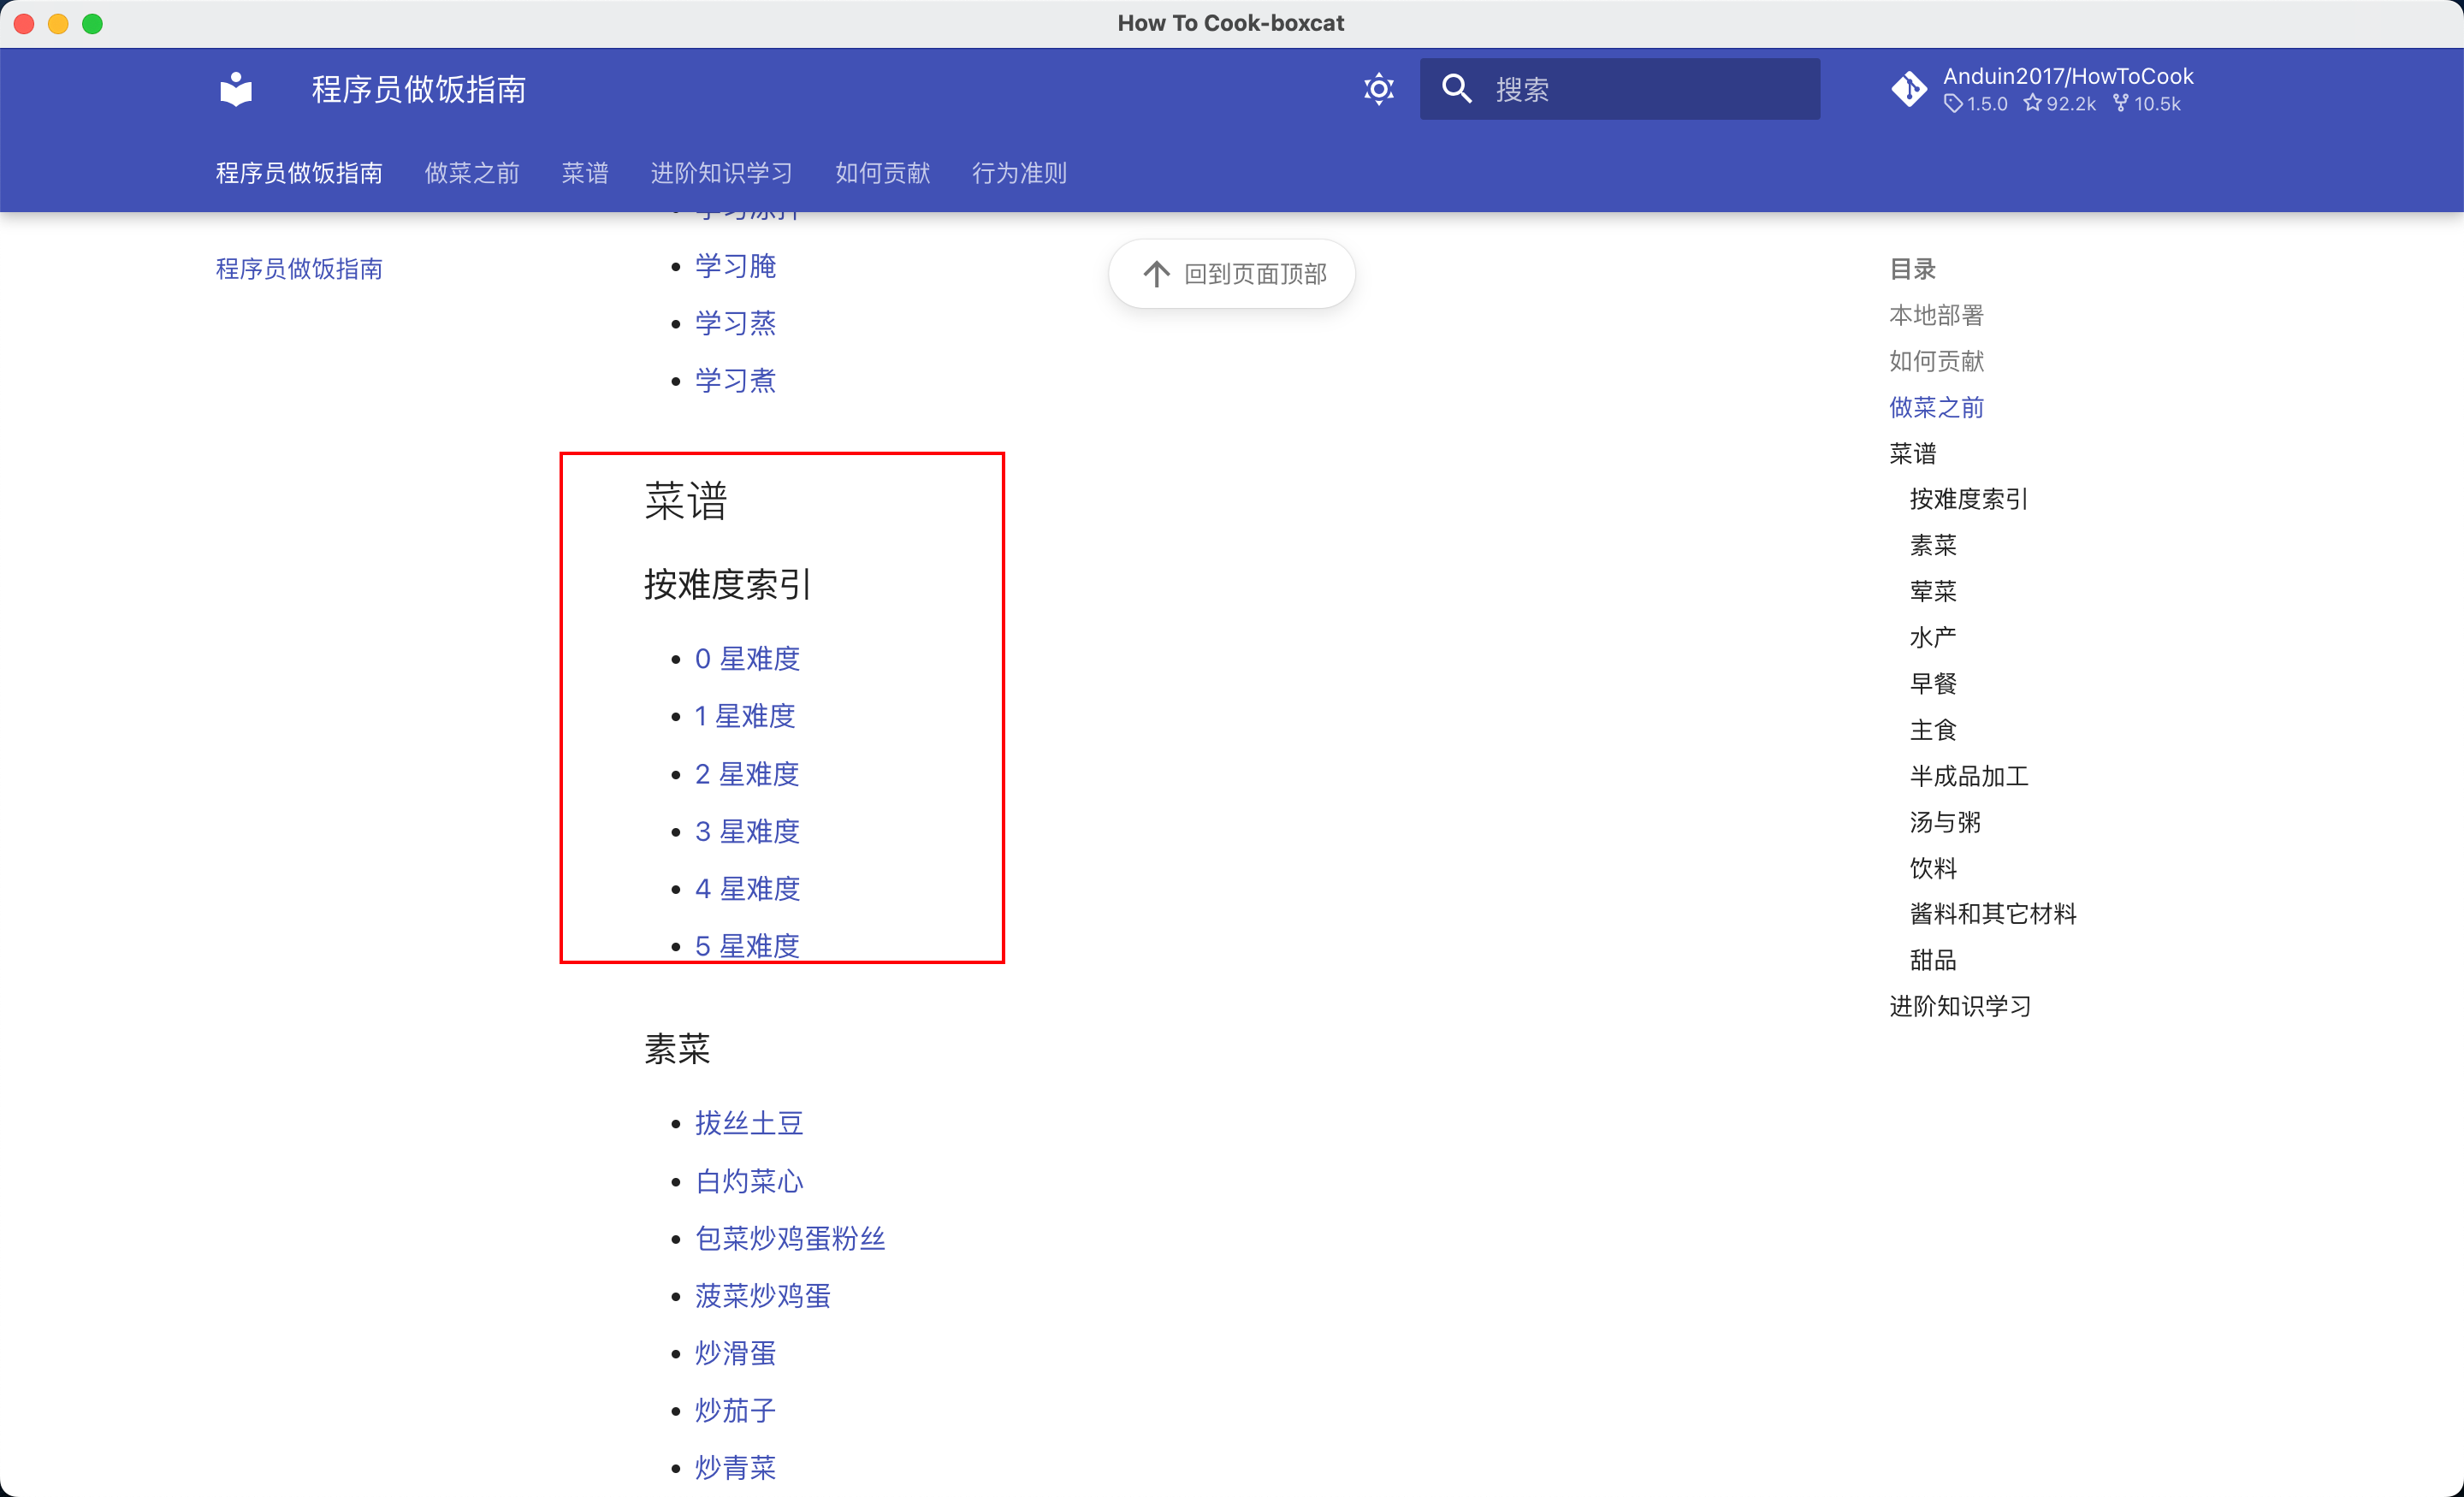Open 学习腌 link
Screen dimensions: 2464x1497
point(735,266)
